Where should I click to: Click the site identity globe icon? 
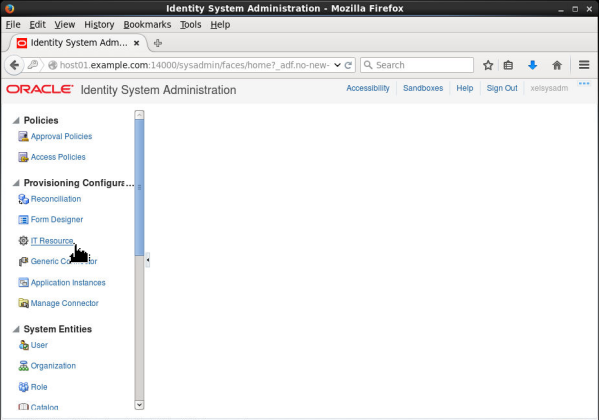click(53, 65)
